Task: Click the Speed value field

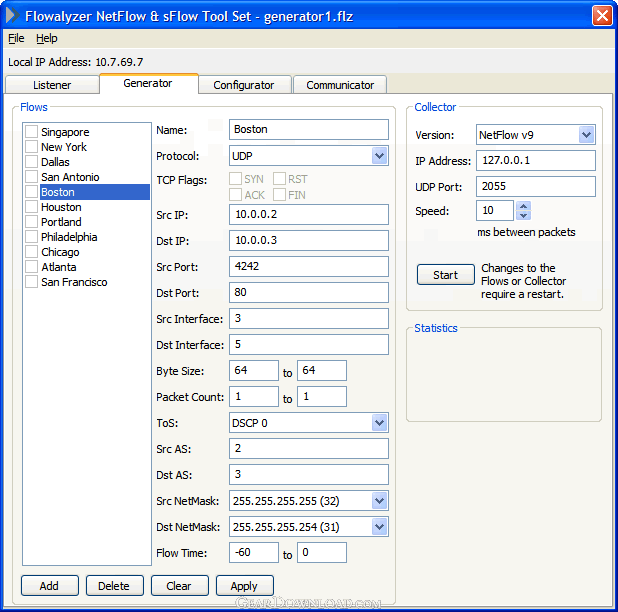Action: tap(495, 210)
